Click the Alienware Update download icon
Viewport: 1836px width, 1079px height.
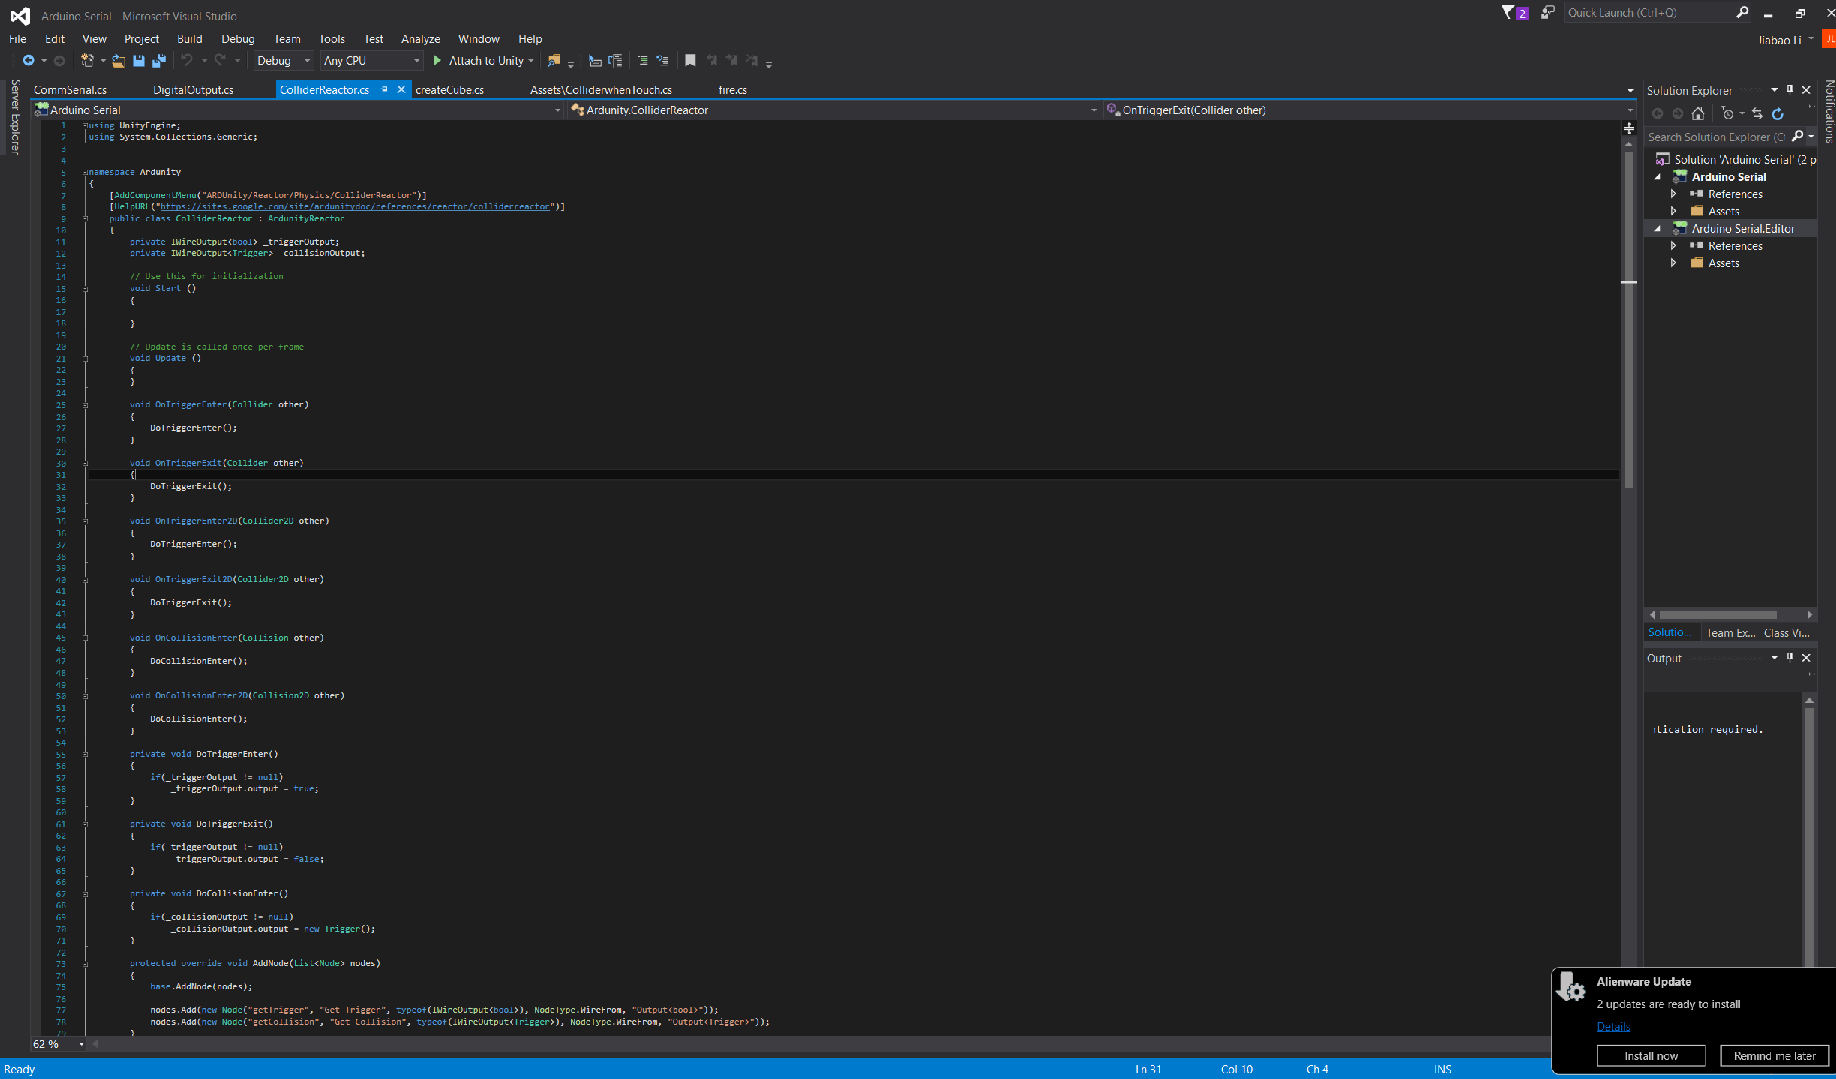(x=1571, y=986)
